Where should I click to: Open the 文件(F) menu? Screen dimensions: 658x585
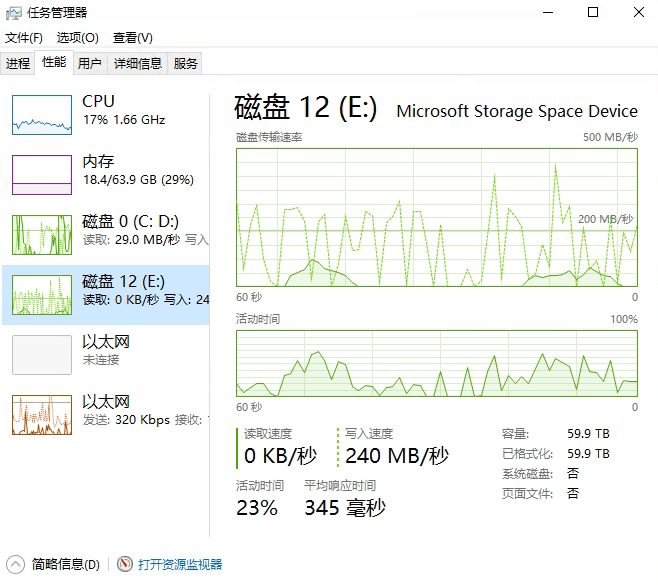point(24,38)
